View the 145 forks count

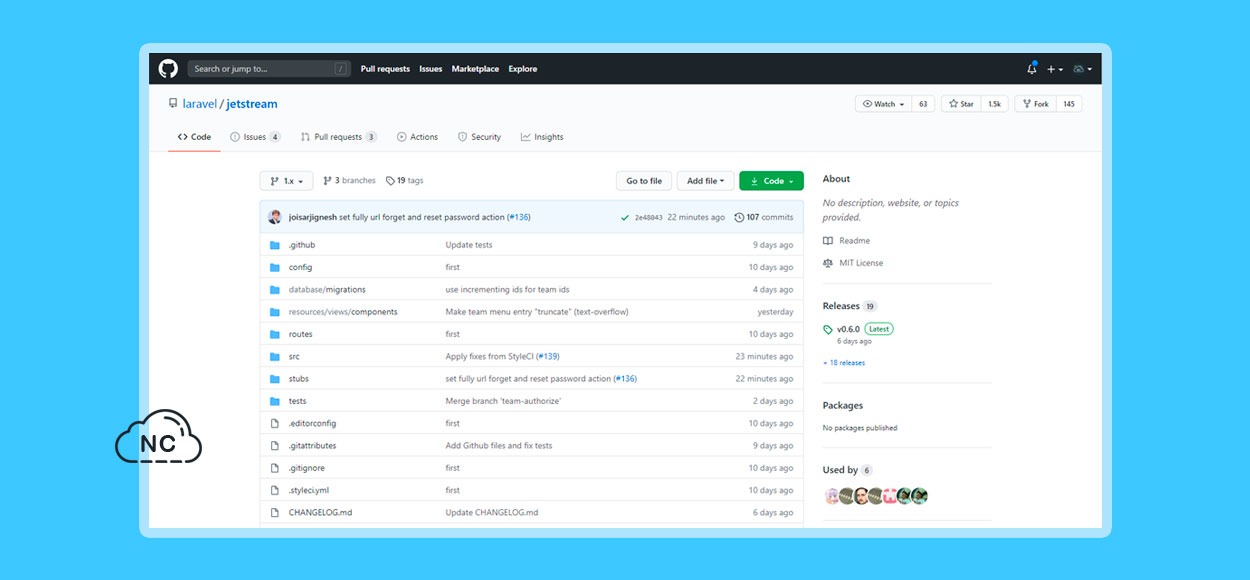click(1069, 104)
